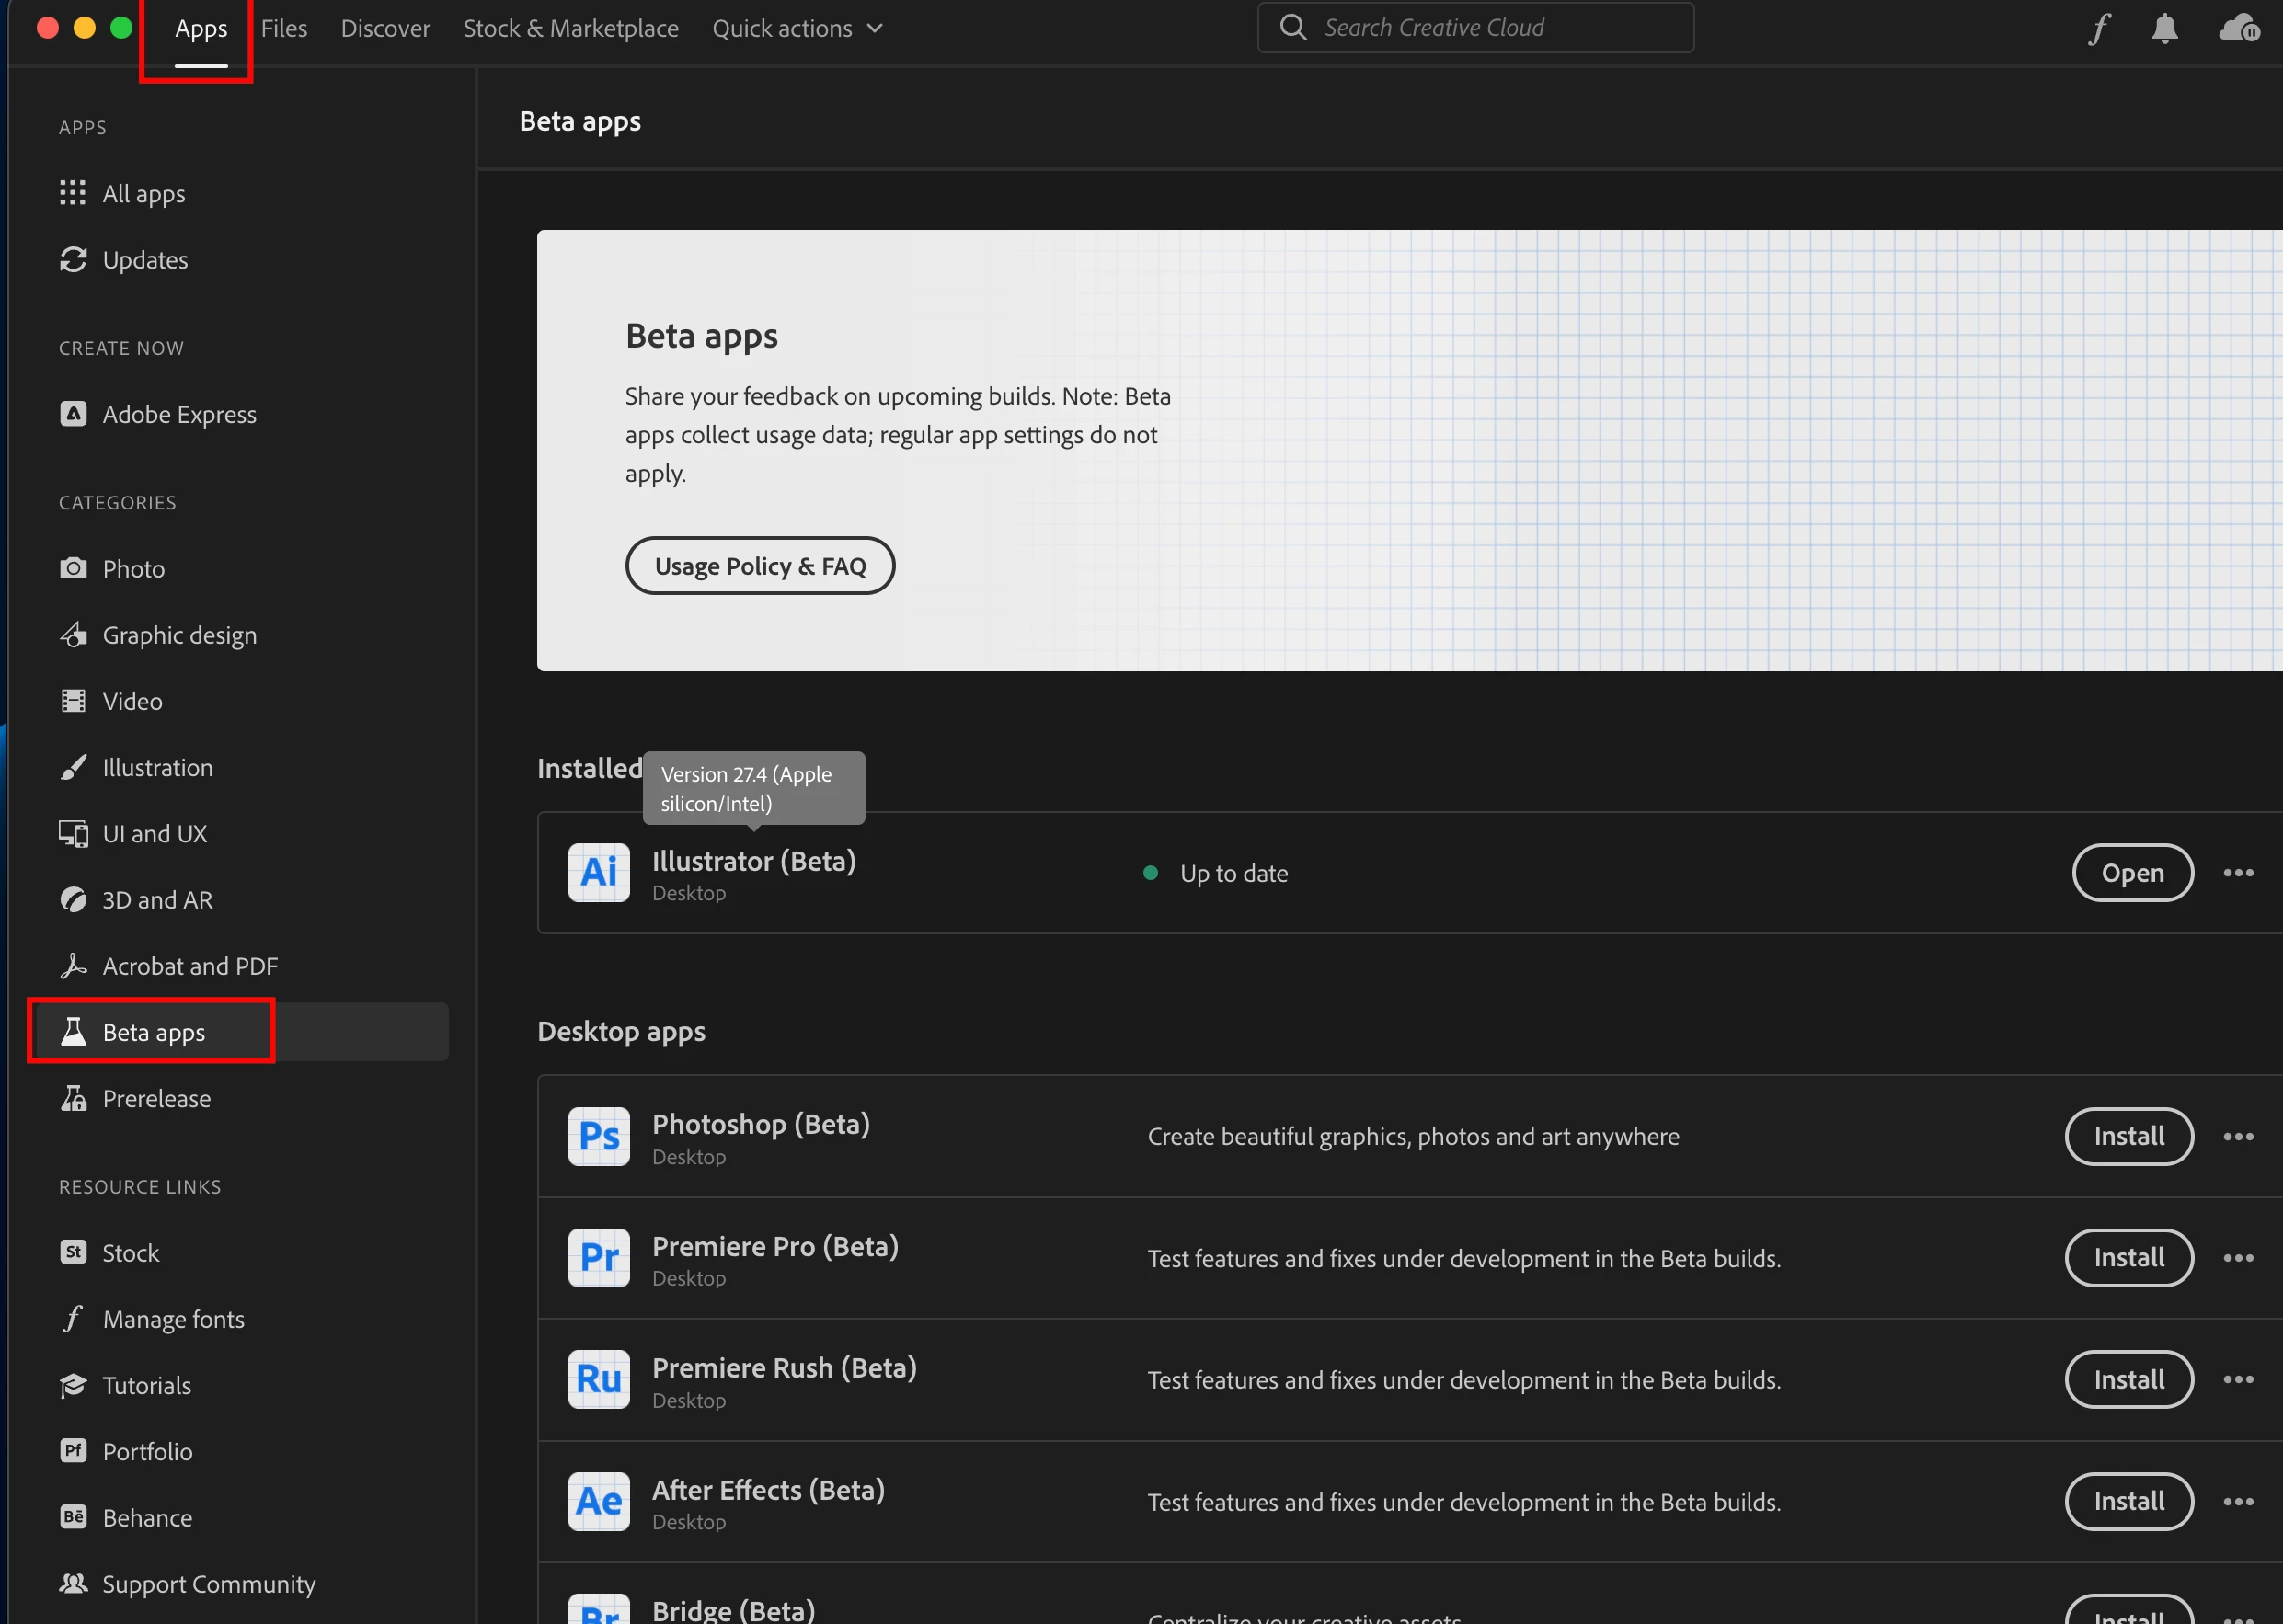Screen dimensions: 2283x1624
Task: Expand Quick actions dropdown
Action: [x=797, y=28]
